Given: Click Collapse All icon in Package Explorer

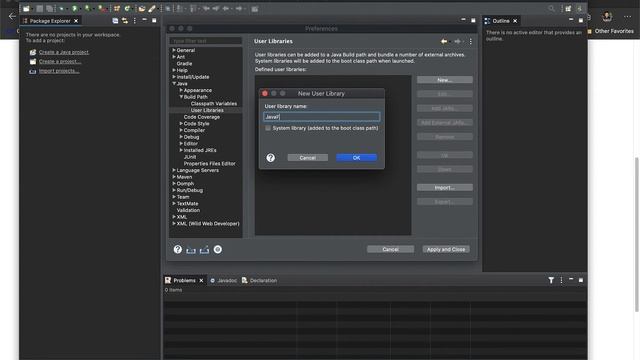Looking at the screenshot, I should point(115,20).
